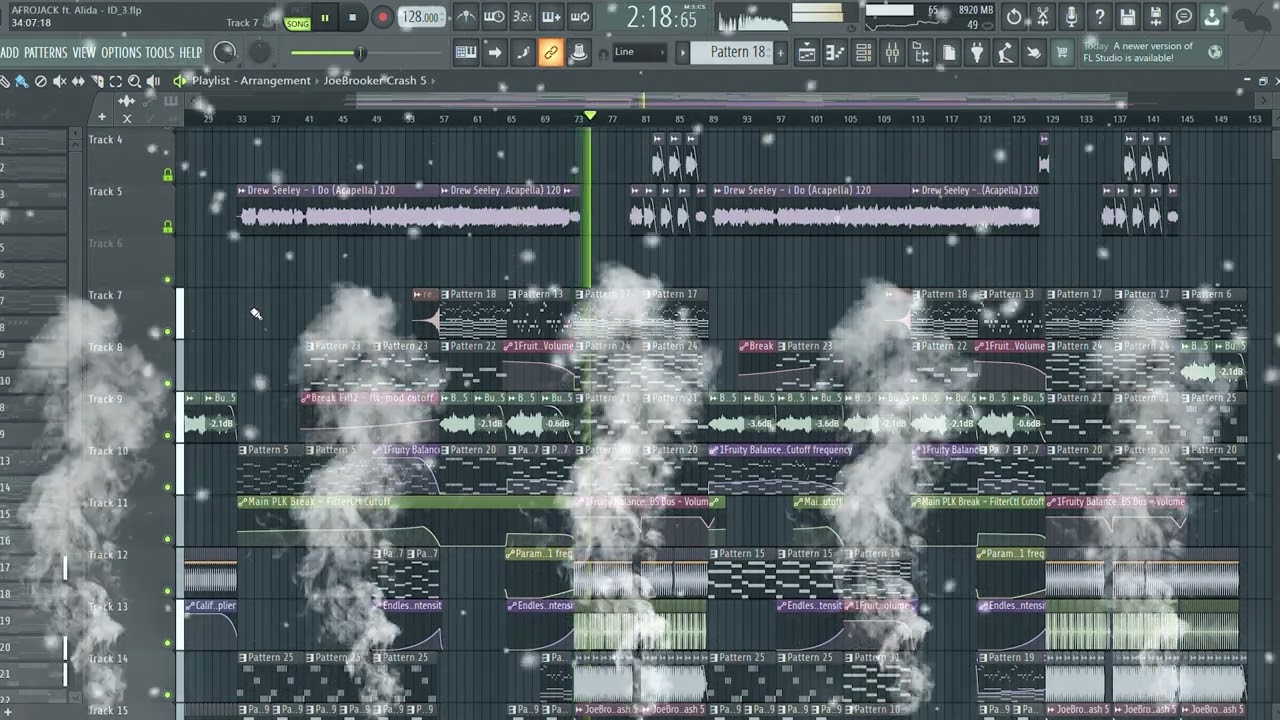1280x720 pixels.
Task: Open the plugin picker plug icon
Action: (x=977, y=53)
